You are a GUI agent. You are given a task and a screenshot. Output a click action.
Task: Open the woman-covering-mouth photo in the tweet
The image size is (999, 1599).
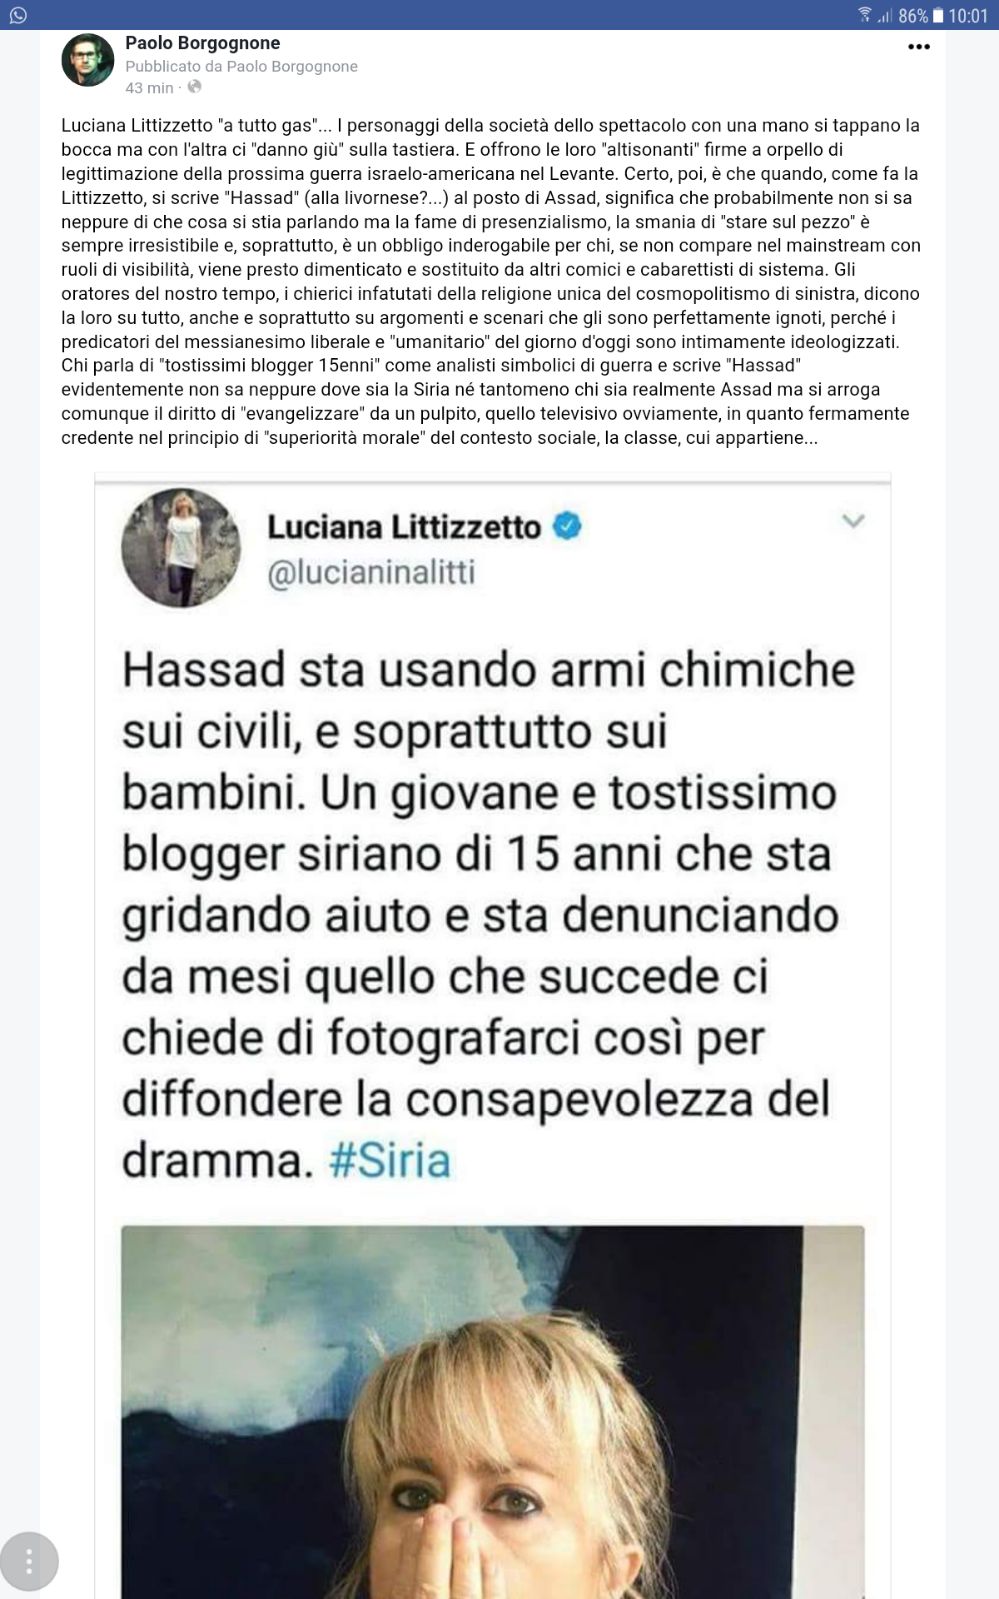[x=492, y=1411]
